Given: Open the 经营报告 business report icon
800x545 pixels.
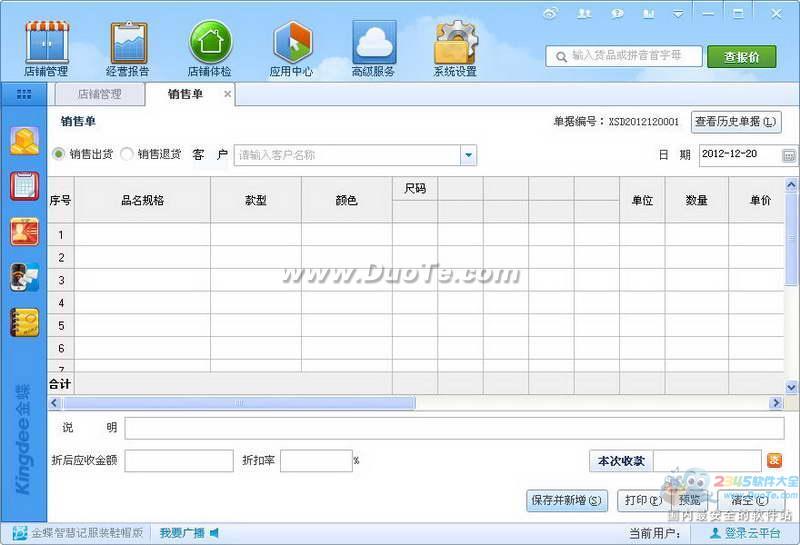Looking at the screenshot, I should point(128,43).
